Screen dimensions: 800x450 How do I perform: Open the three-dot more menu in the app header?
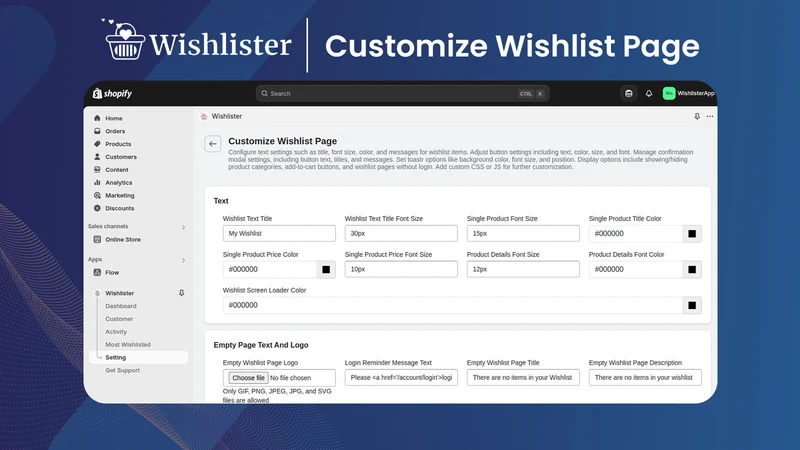pos(710,116)
